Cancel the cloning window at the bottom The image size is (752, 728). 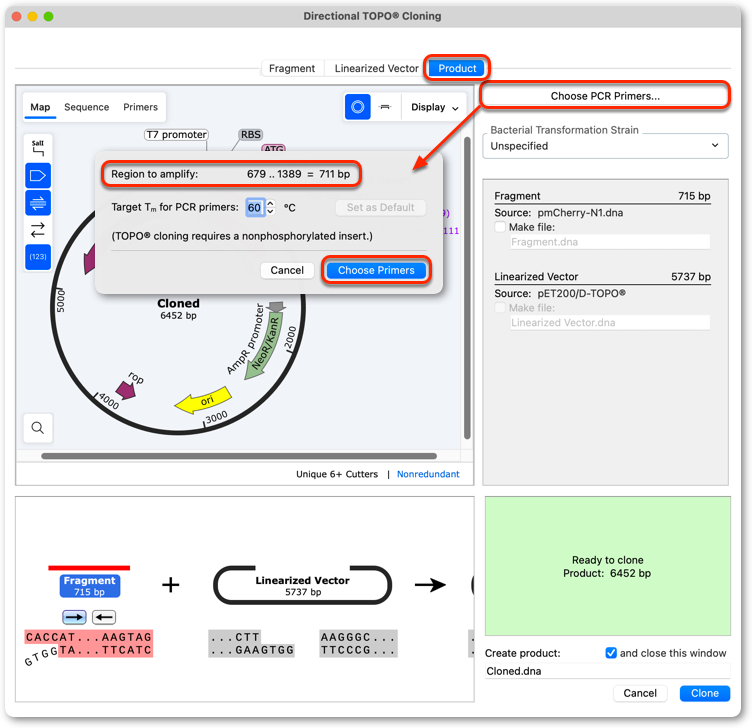point(640,693)
